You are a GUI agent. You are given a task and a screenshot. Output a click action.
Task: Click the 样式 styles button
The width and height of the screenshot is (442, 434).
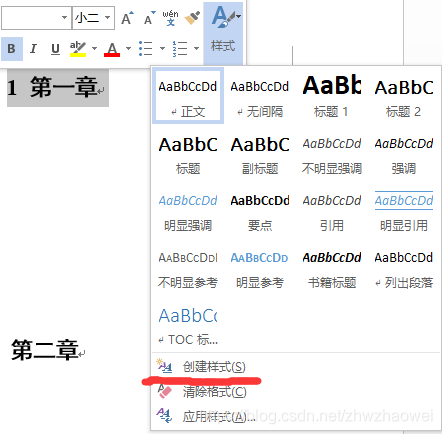point(223,33)
